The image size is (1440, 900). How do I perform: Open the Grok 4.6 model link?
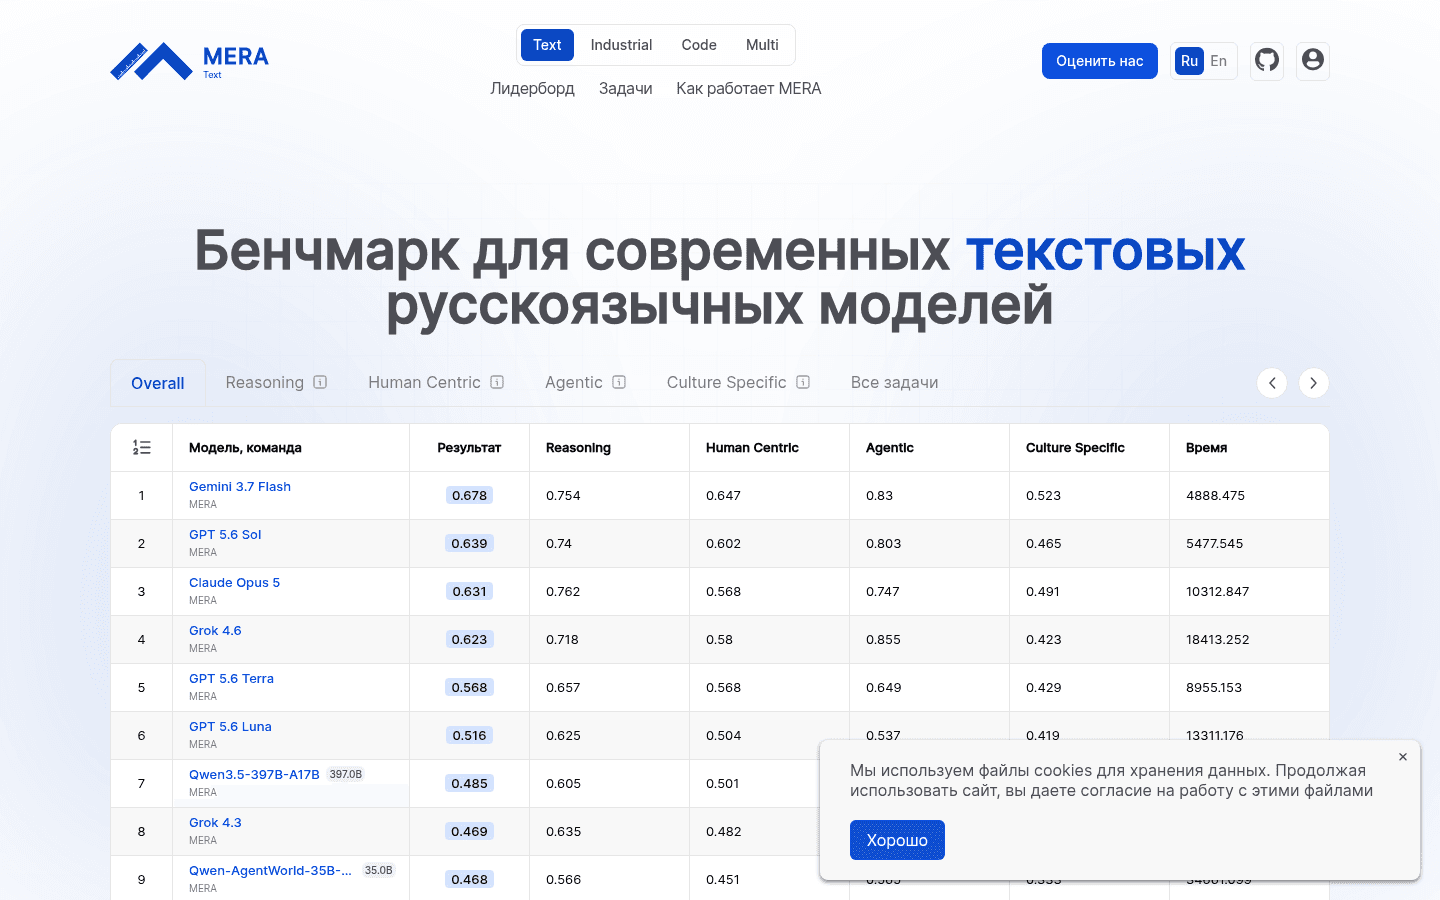pos(215,631)
